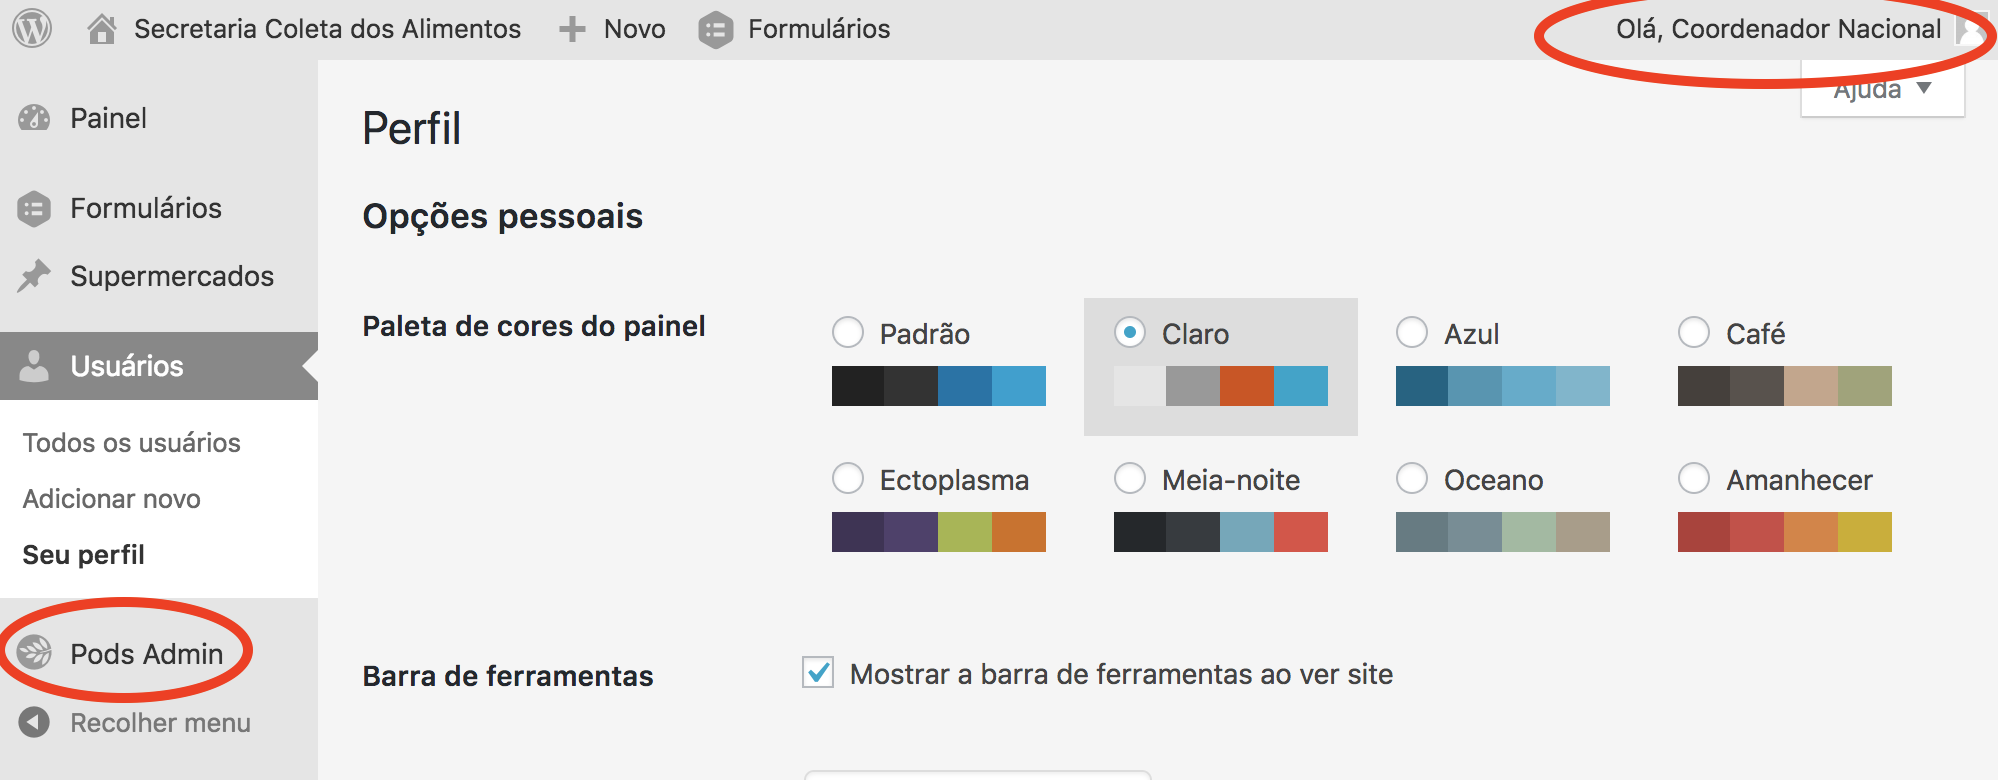1998x780 pixels.
Task: Open Painel via its dashboard gauge icon
Action: point(34,118)
